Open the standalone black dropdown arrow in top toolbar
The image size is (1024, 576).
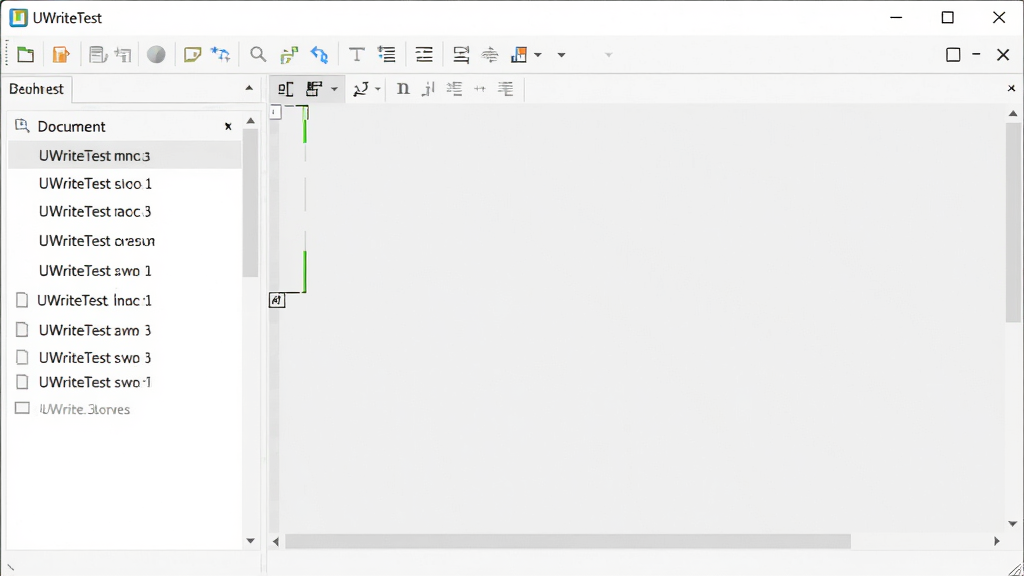point(561,55)
